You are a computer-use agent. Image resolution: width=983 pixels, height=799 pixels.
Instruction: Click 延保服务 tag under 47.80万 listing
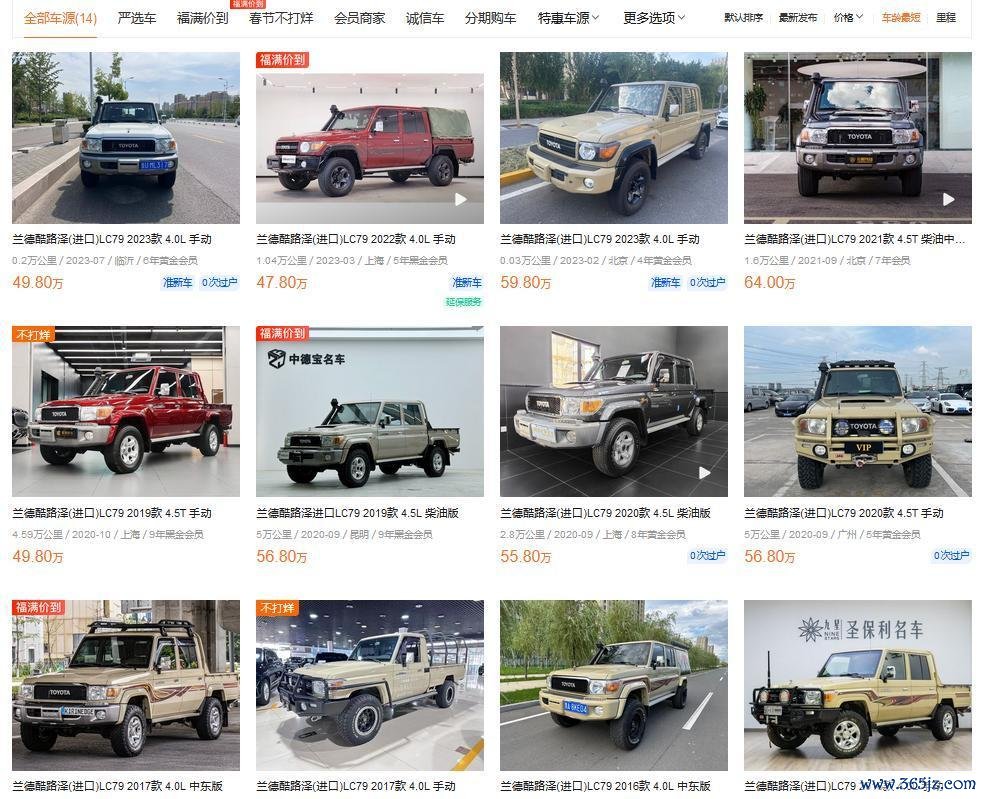[x=464, y=302]
